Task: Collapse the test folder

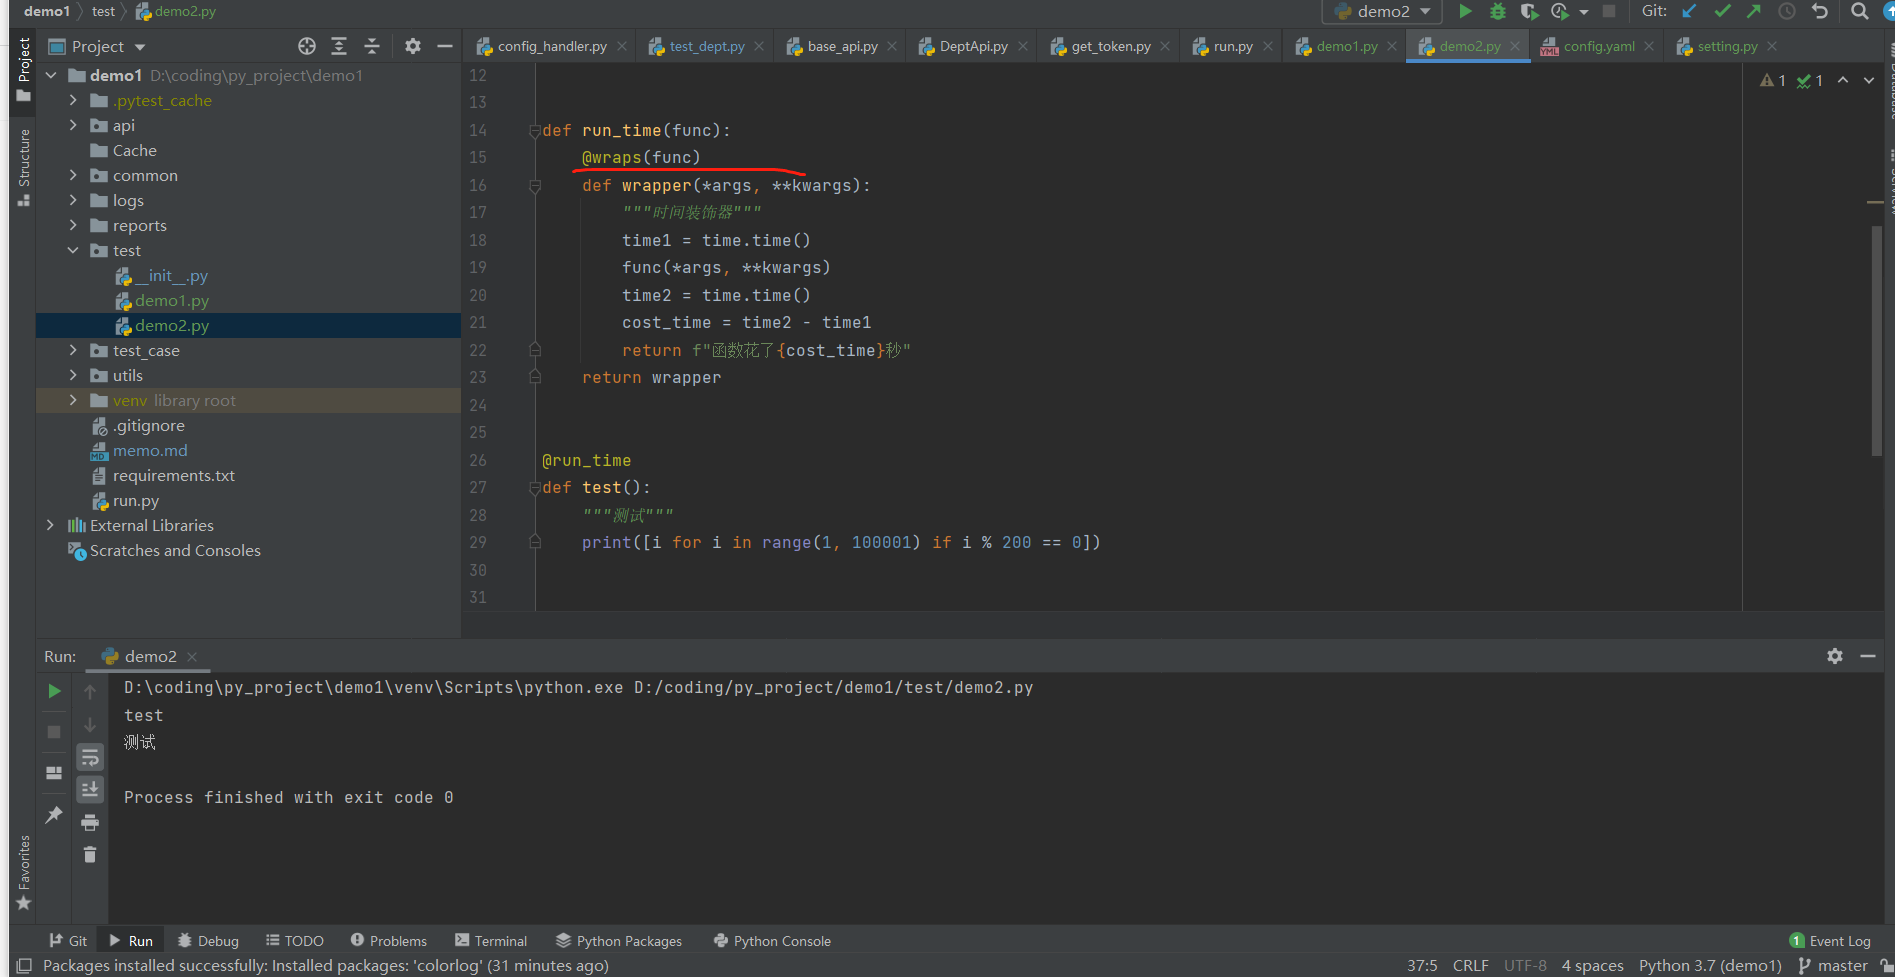Action: (73, 250)
